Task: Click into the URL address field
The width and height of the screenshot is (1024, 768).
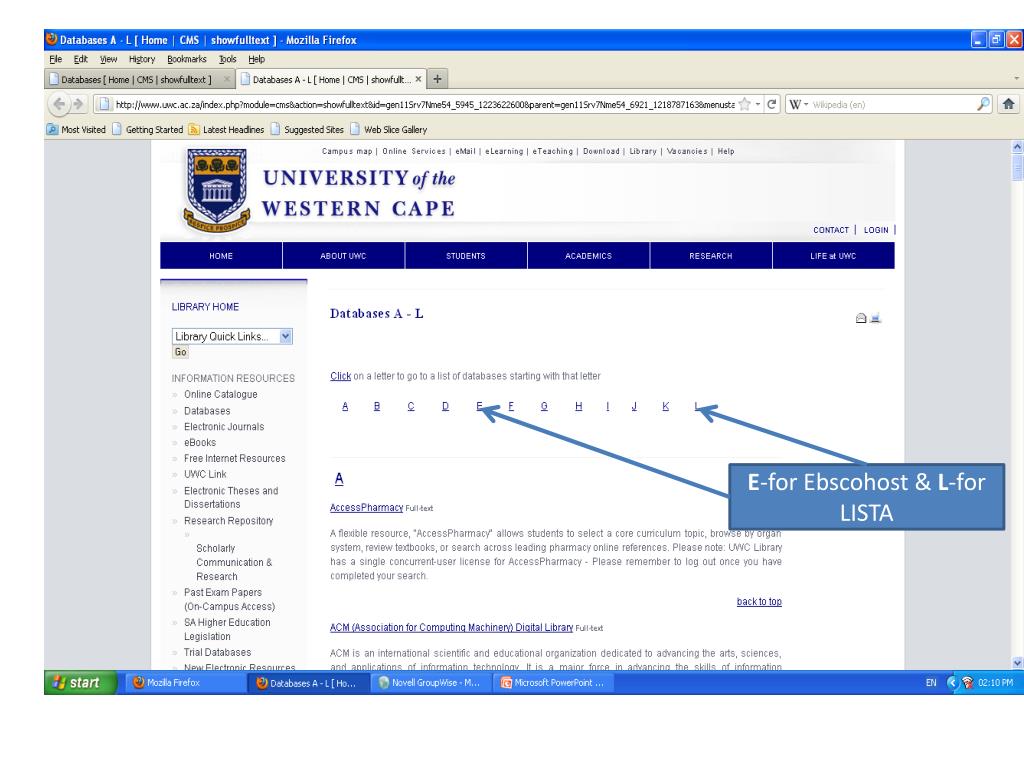Action: click(424, 104)
